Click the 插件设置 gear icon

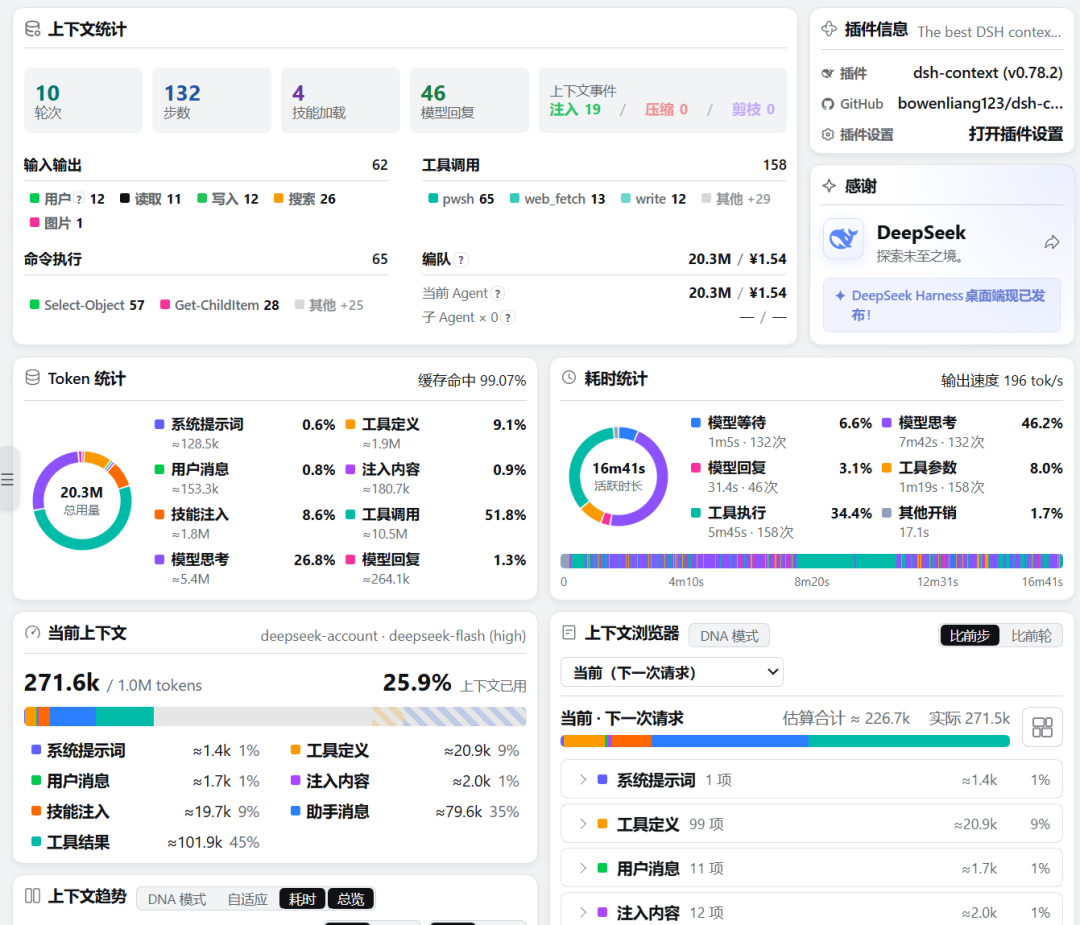point(828,134)
